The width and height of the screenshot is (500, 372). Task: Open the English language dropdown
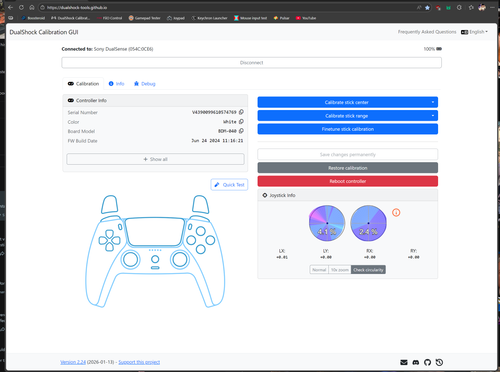[474, 32]
